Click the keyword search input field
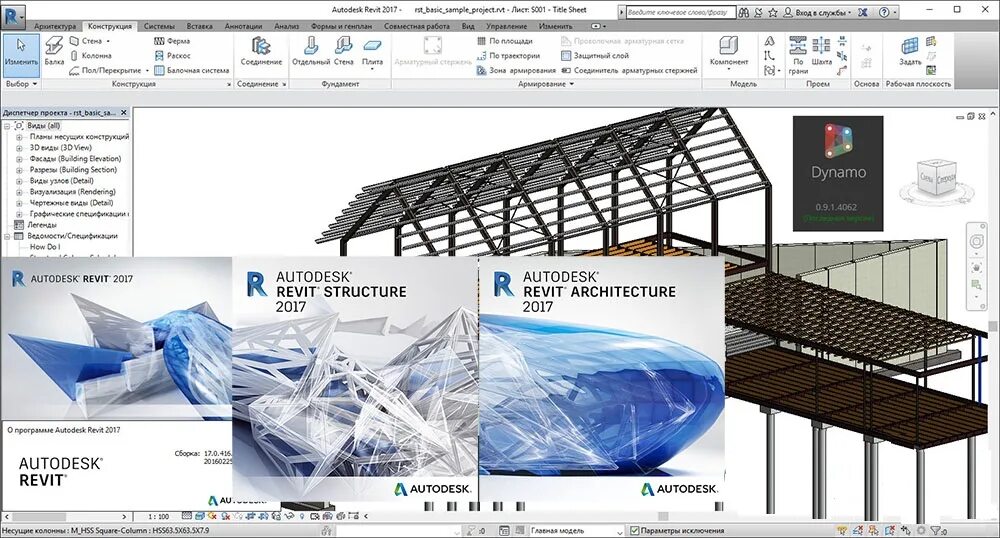The width and height of the screenshot is (1000, 538). point(679,12)
